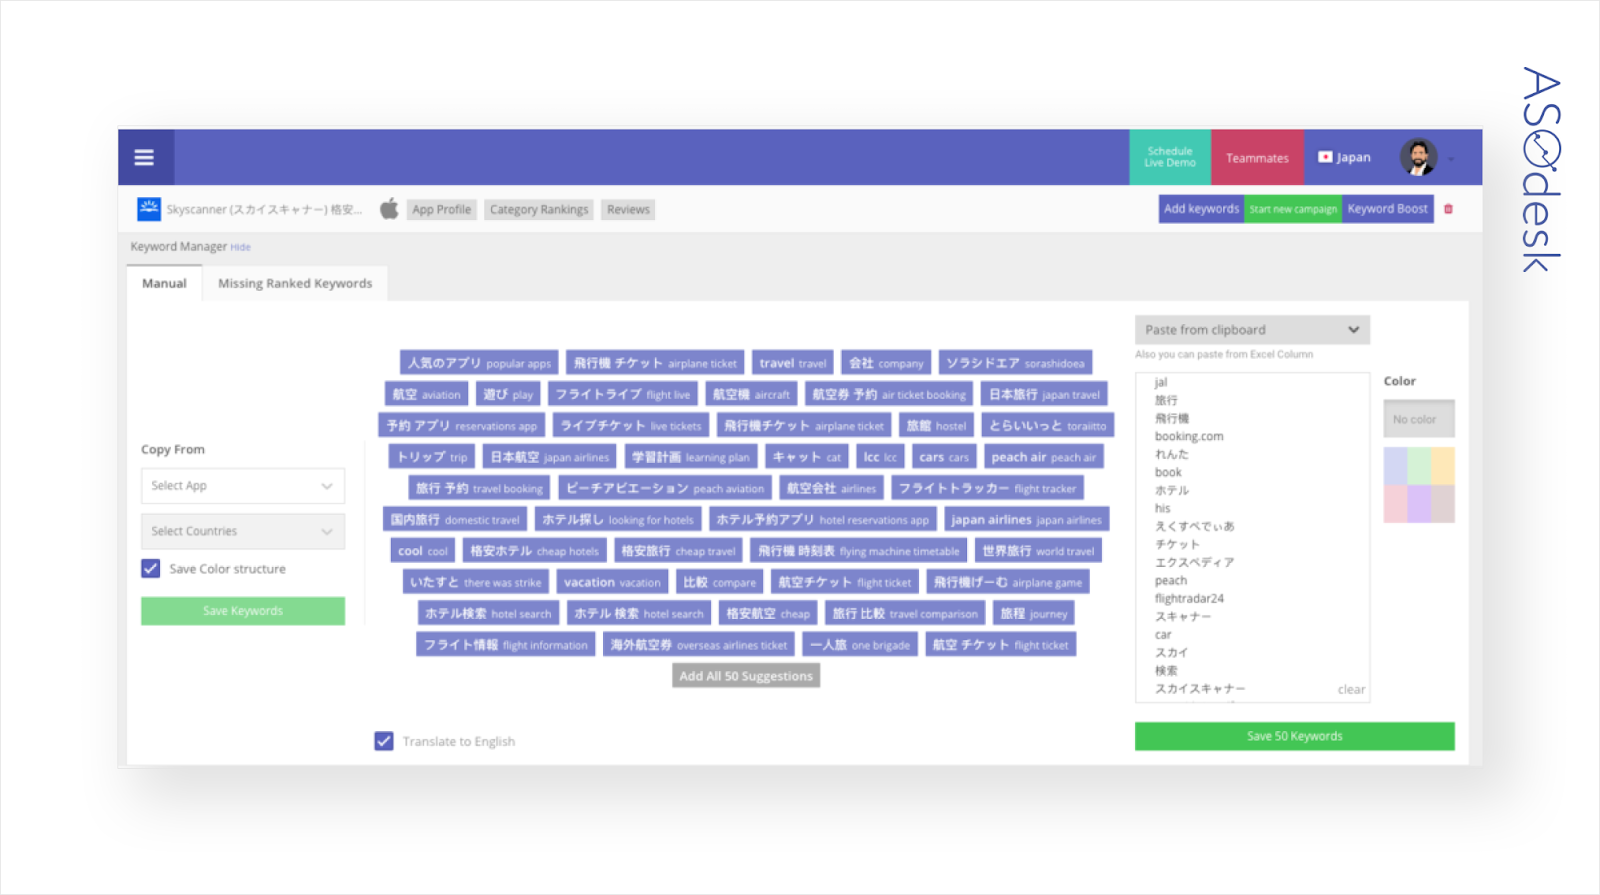Pick the light orange color swatch

(x=1443, y=466)
